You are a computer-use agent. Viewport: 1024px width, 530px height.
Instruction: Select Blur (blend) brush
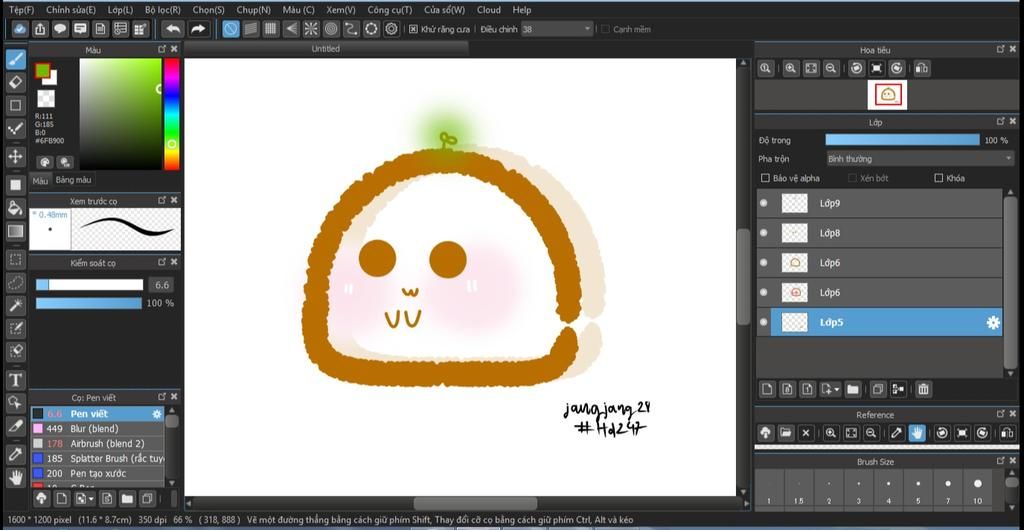(97, 429)
